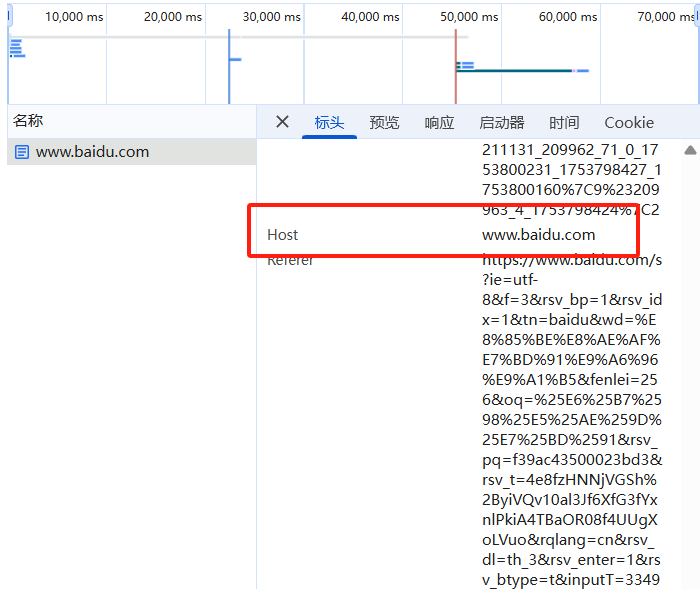
Task: Click the 50,000 ms timeline label
Action: point(469,17)
